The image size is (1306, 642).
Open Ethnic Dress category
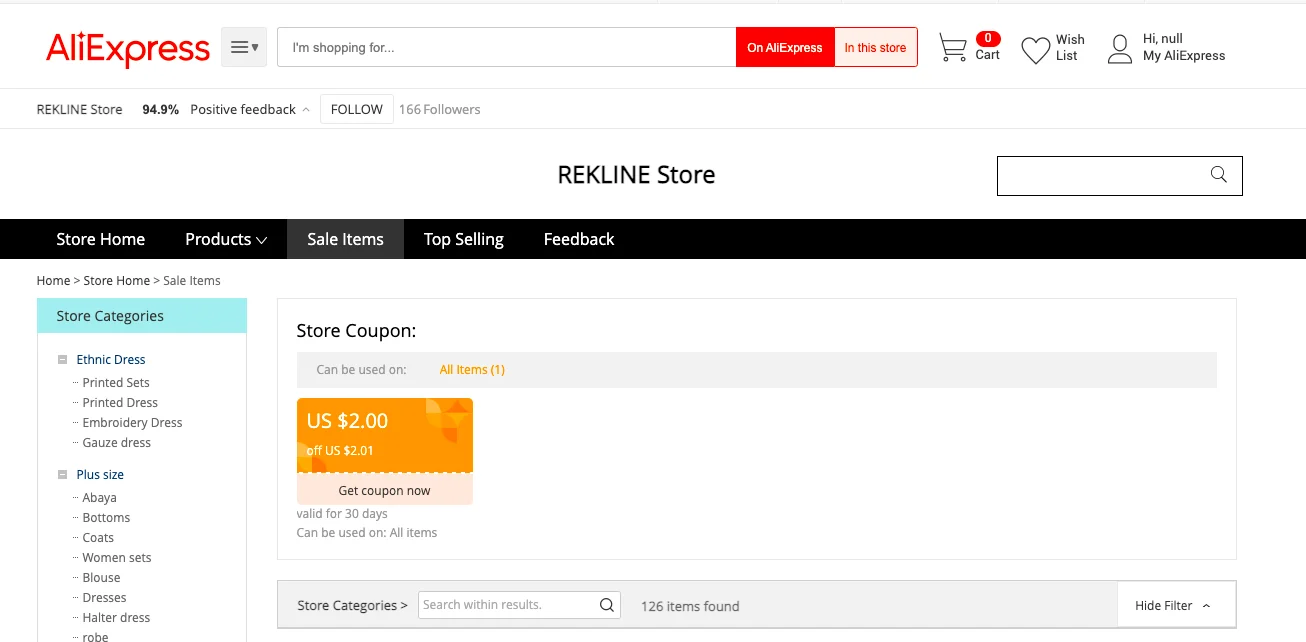(x=111, y=360)
